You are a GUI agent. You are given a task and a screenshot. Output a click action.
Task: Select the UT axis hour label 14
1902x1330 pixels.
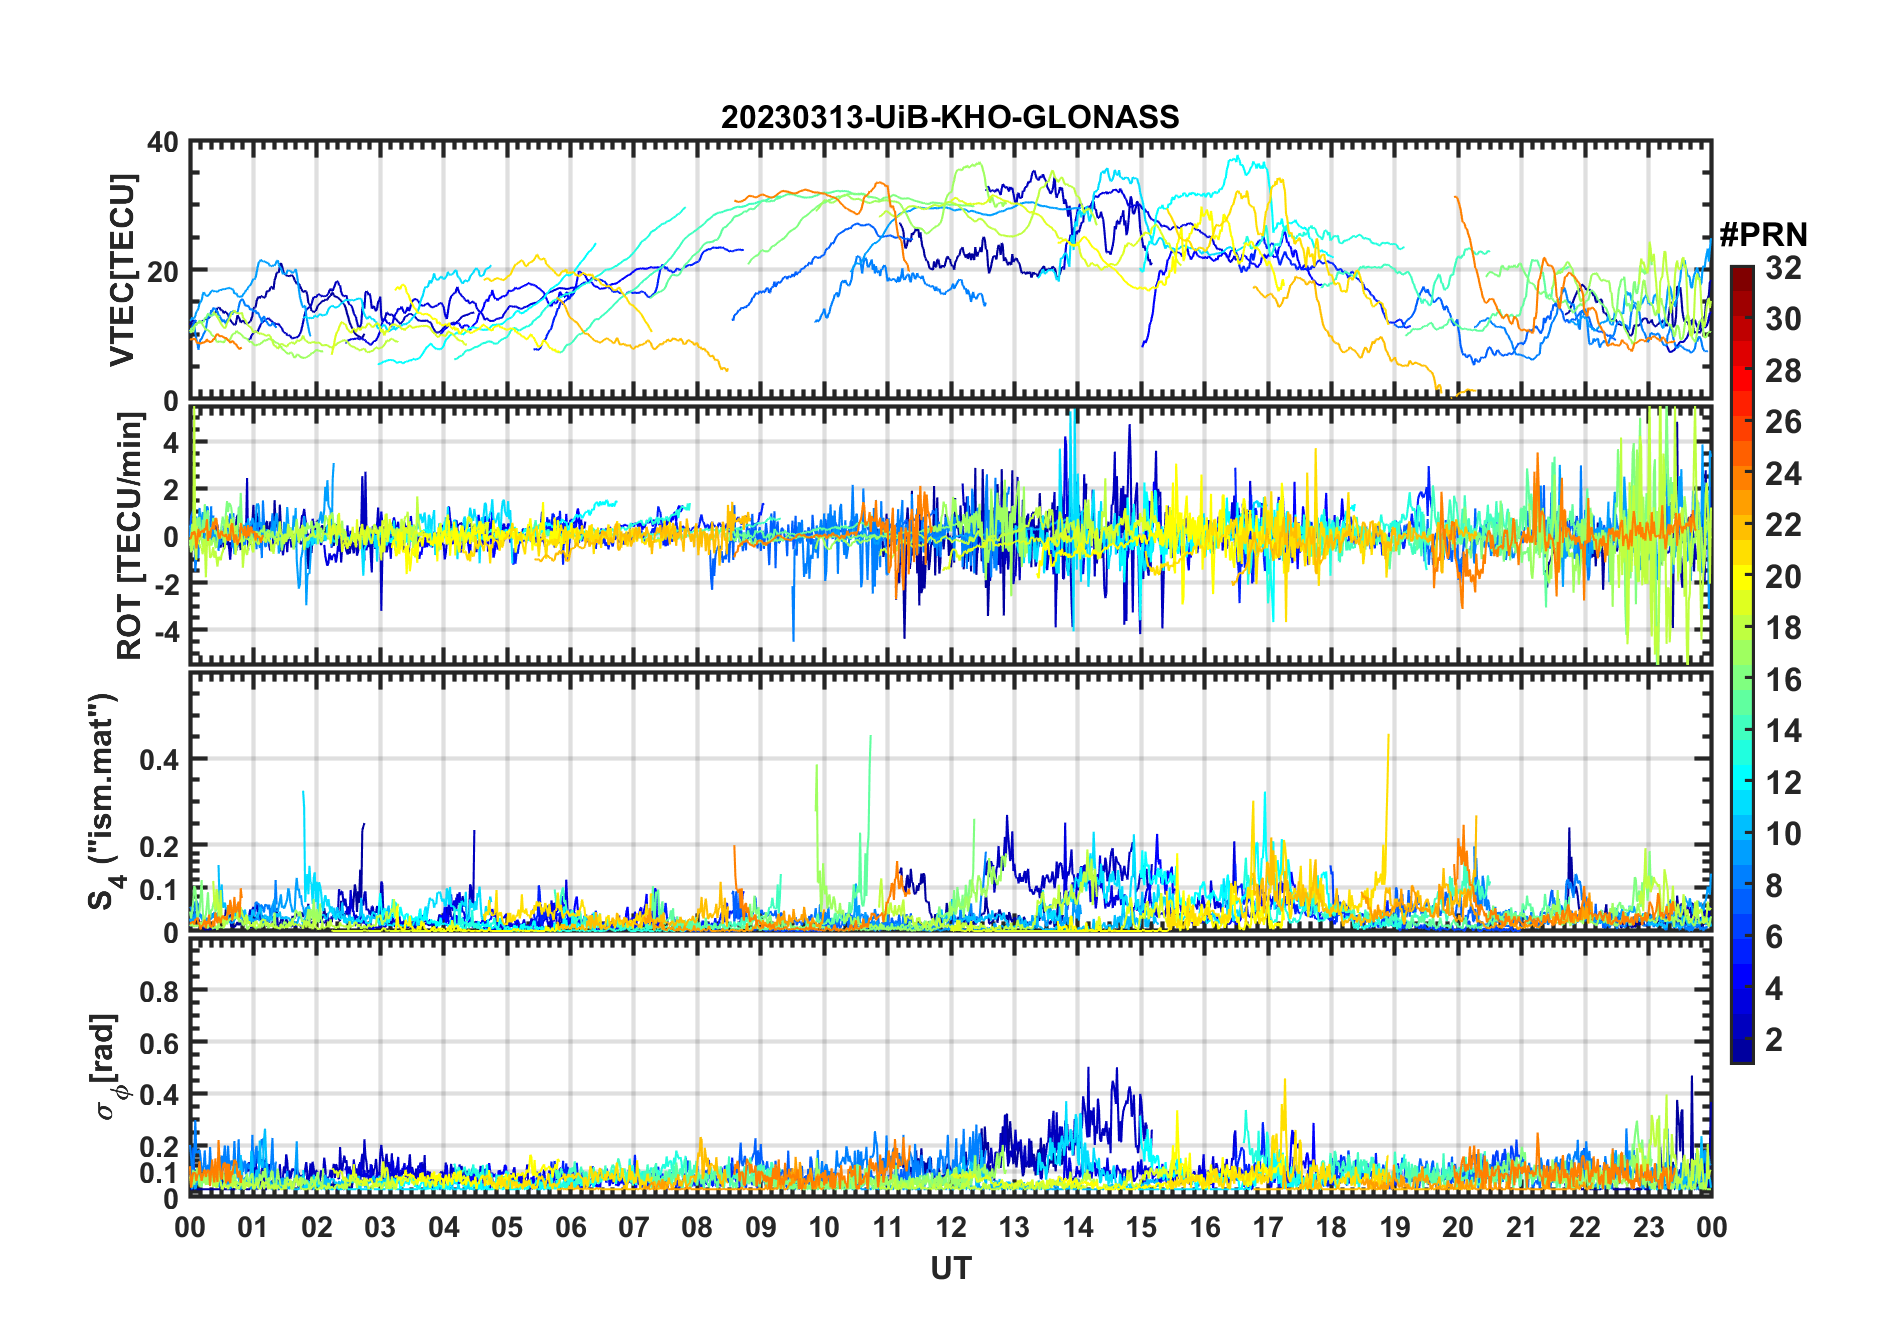pos(1078,1227)
